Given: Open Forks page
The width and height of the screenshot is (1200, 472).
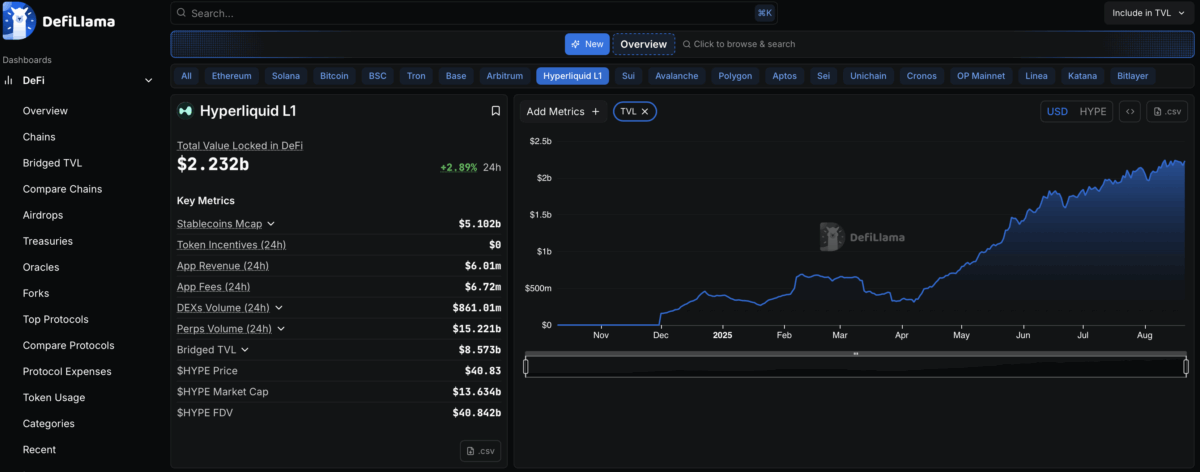Looking at the screenshot, I should (x=36, y=293).
